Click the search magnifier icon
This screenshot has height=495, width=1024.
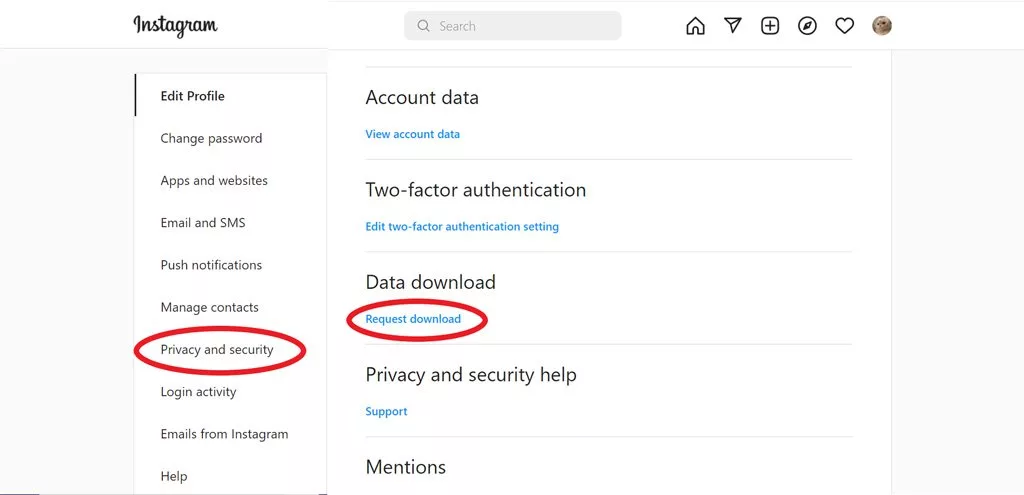[424, 26]
